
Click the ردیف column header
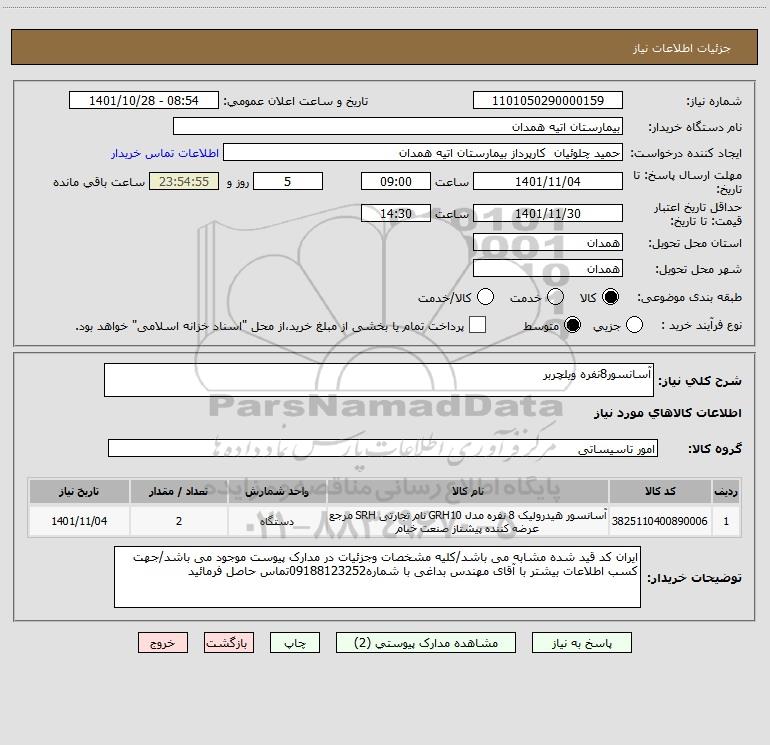pos(726,491)
